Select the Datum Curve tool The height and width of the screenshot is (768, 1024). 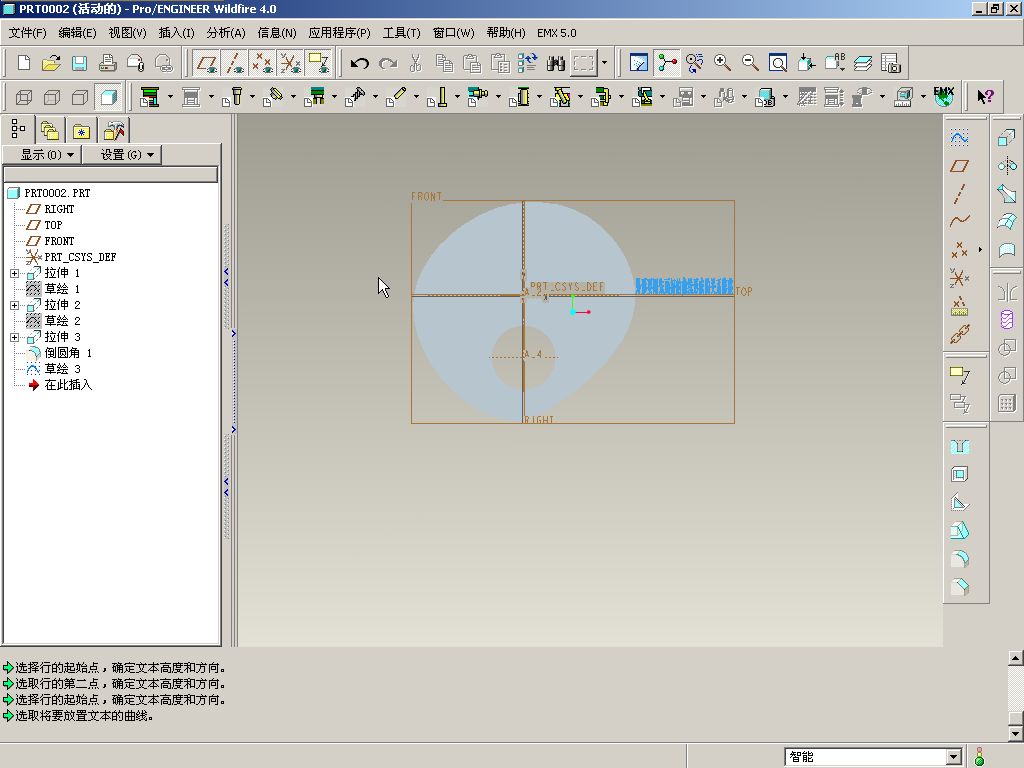[x=959, y=221]
